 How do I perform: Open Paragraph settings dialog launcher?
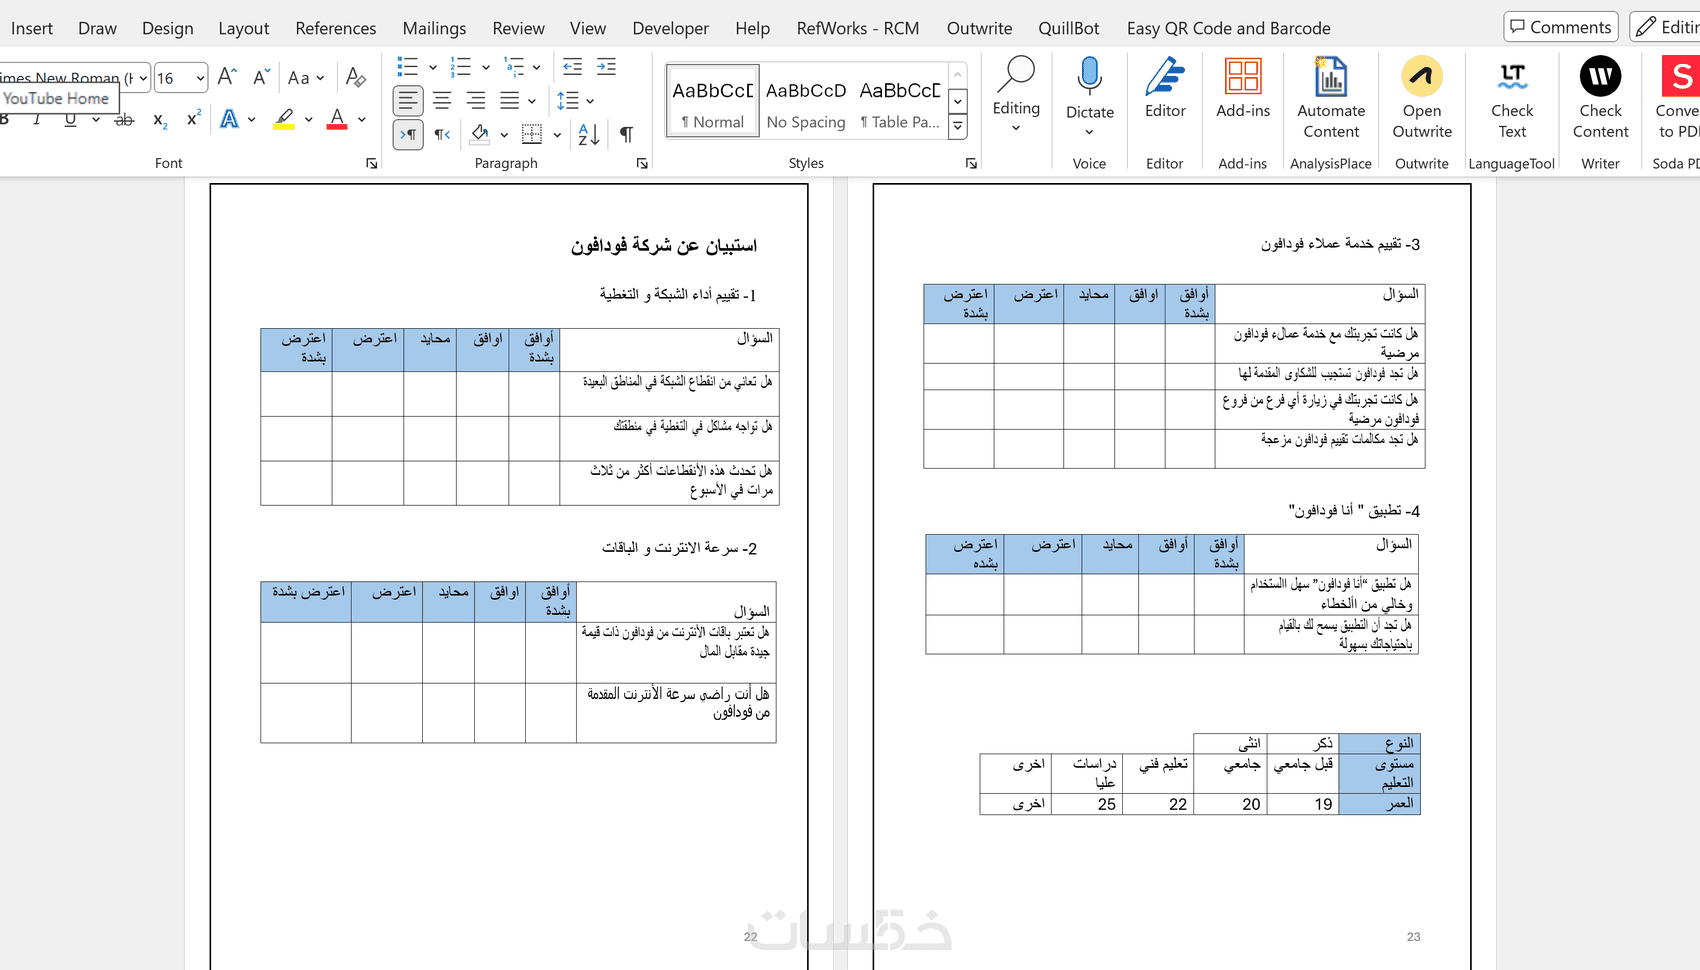tap(642, 163)
